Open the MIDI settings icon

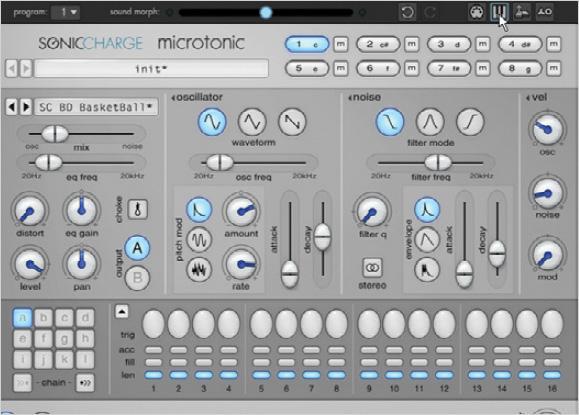click(x=476, y=12)
